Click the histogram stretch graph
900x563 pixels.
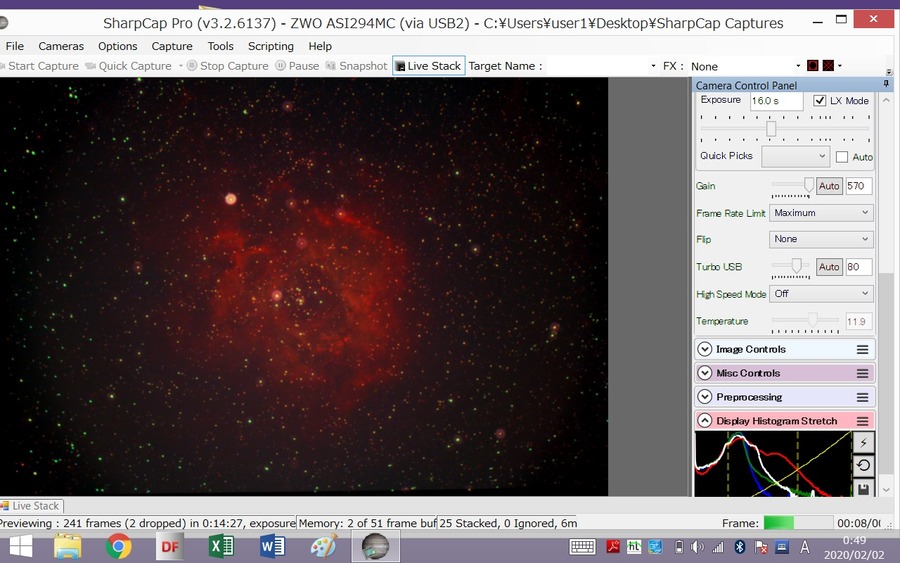pos(773,464)
